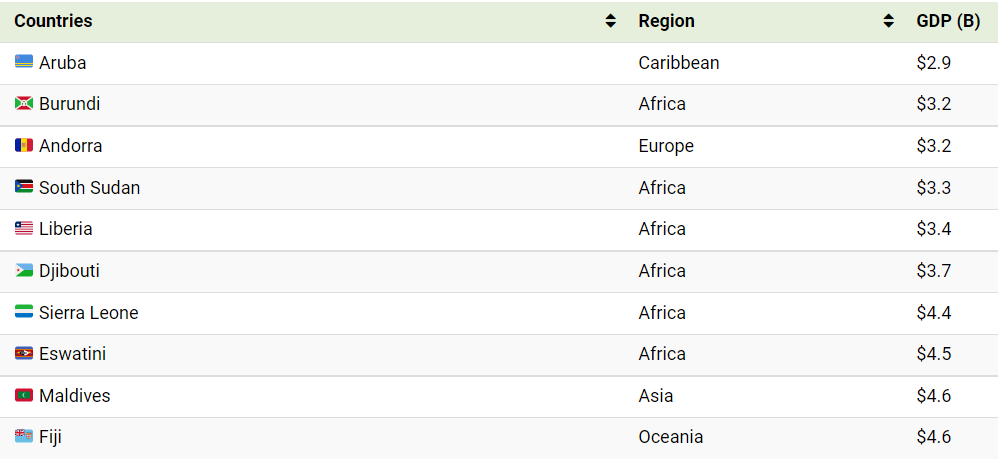Image resolution: width=998 pixels, height=461 pixels.
Task: Click the Sierra Leone flag icon
Action: (x=24, y=312)
